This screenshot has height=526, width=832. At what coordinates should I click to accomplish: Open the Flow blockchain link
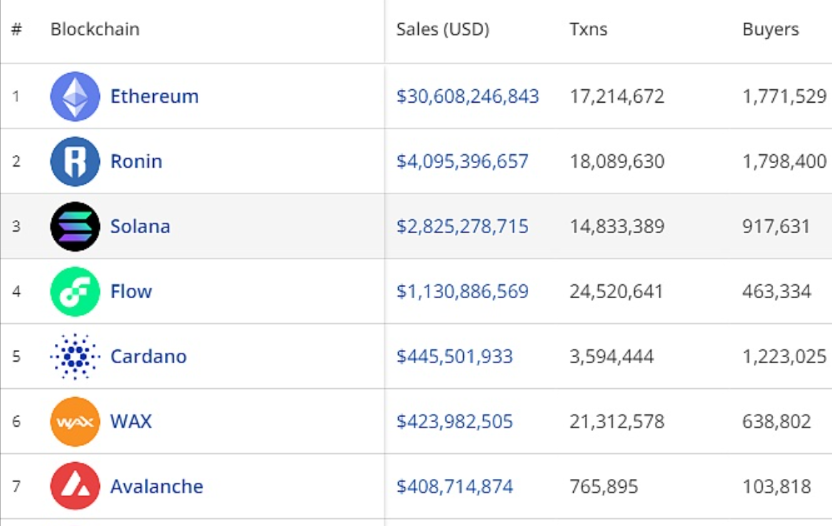(131, 292)
